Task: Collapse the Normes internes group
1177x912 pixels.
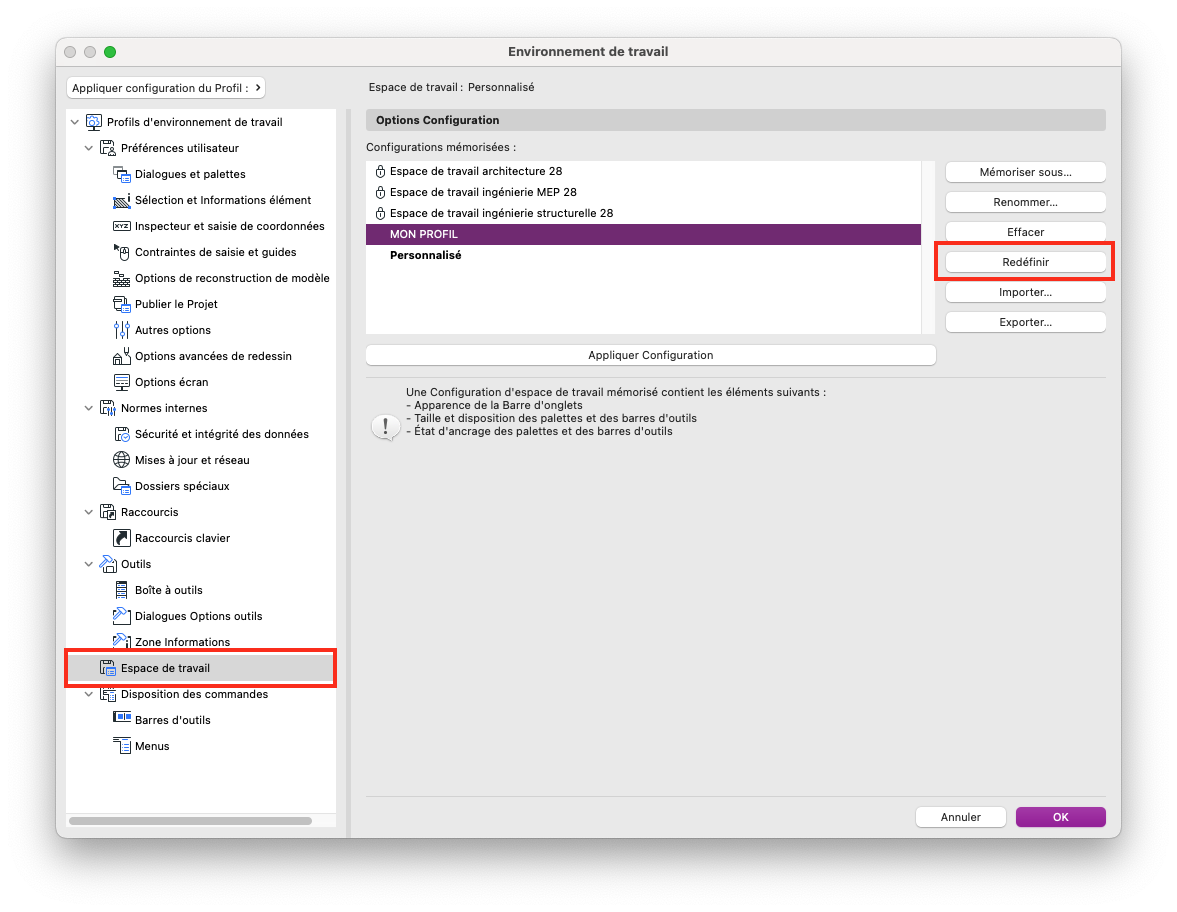Action: [89, 408]
